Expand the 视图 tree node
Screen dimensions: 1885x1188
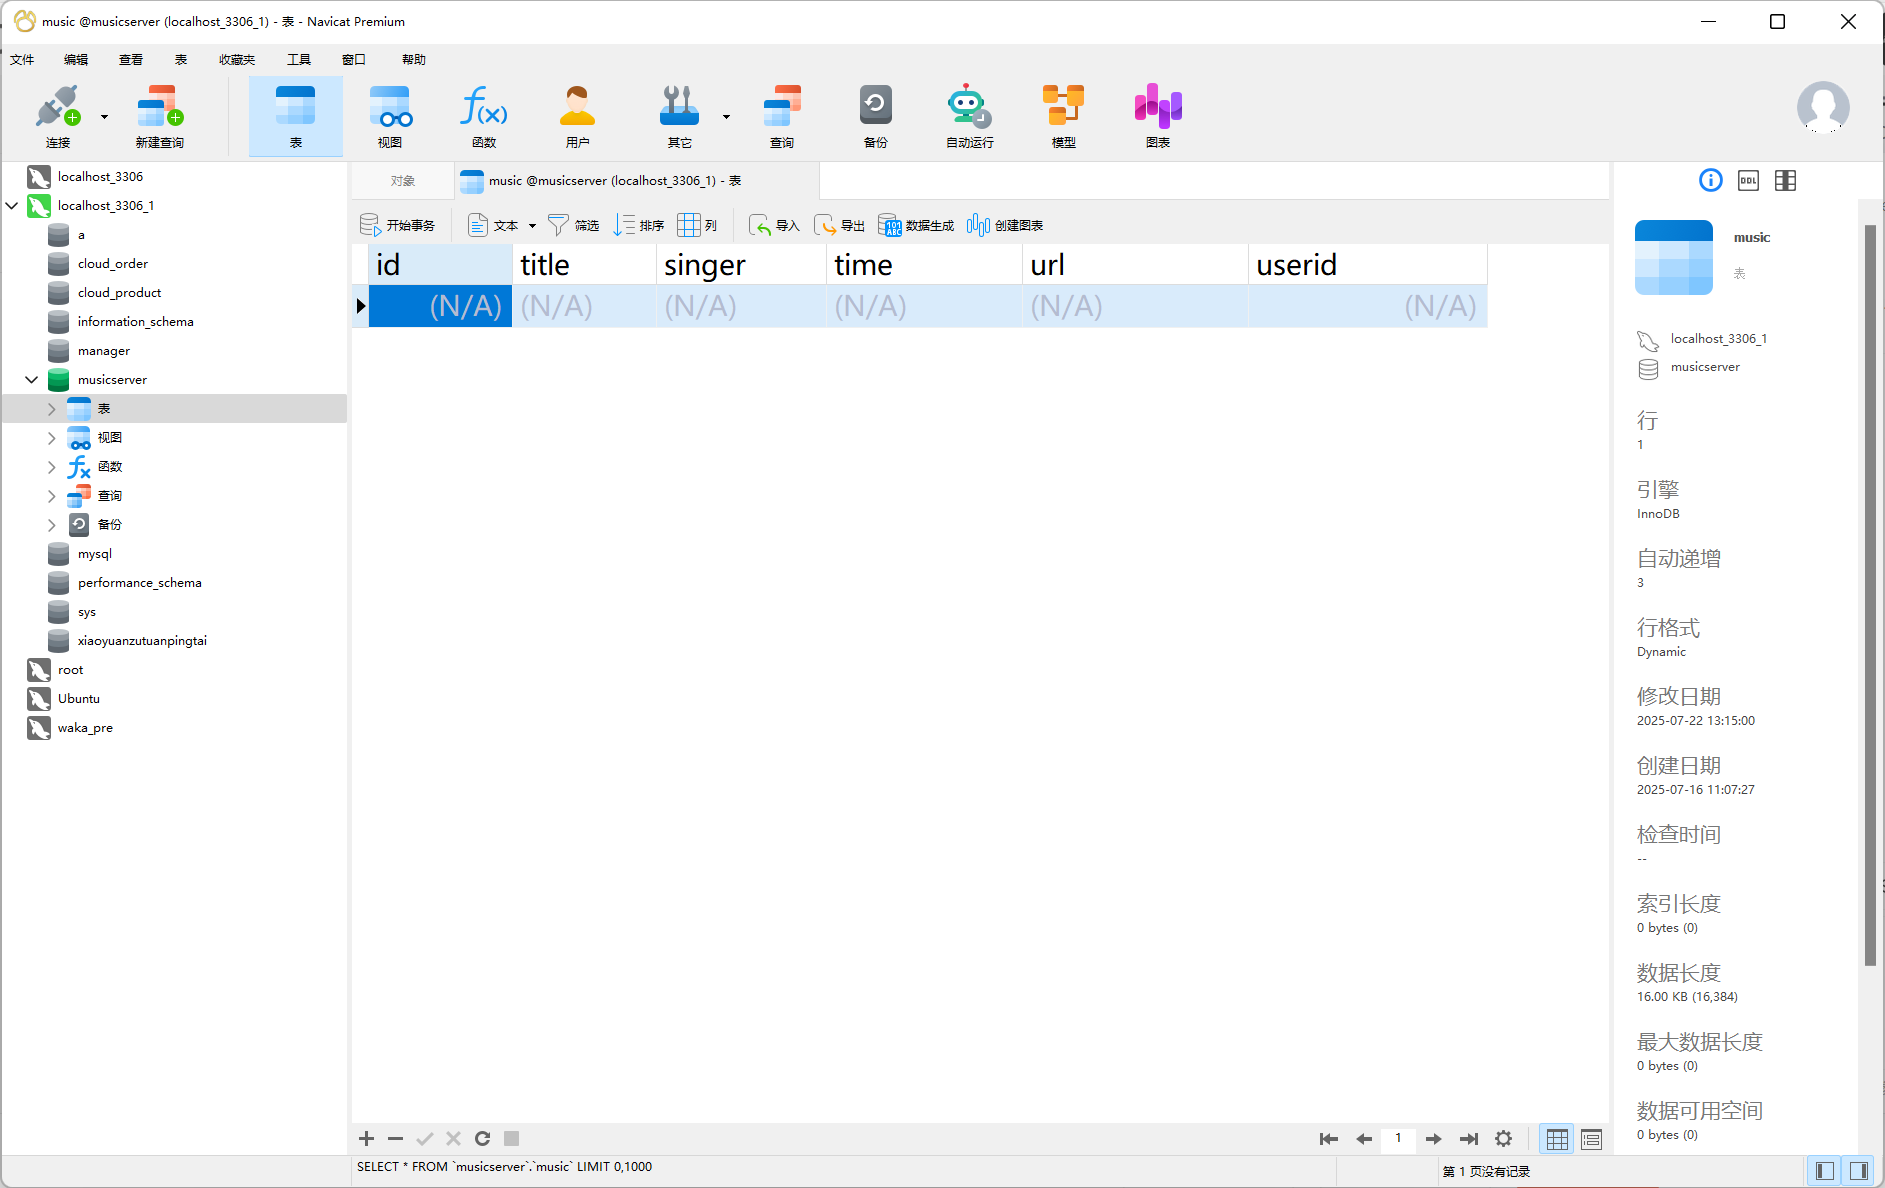52,438
